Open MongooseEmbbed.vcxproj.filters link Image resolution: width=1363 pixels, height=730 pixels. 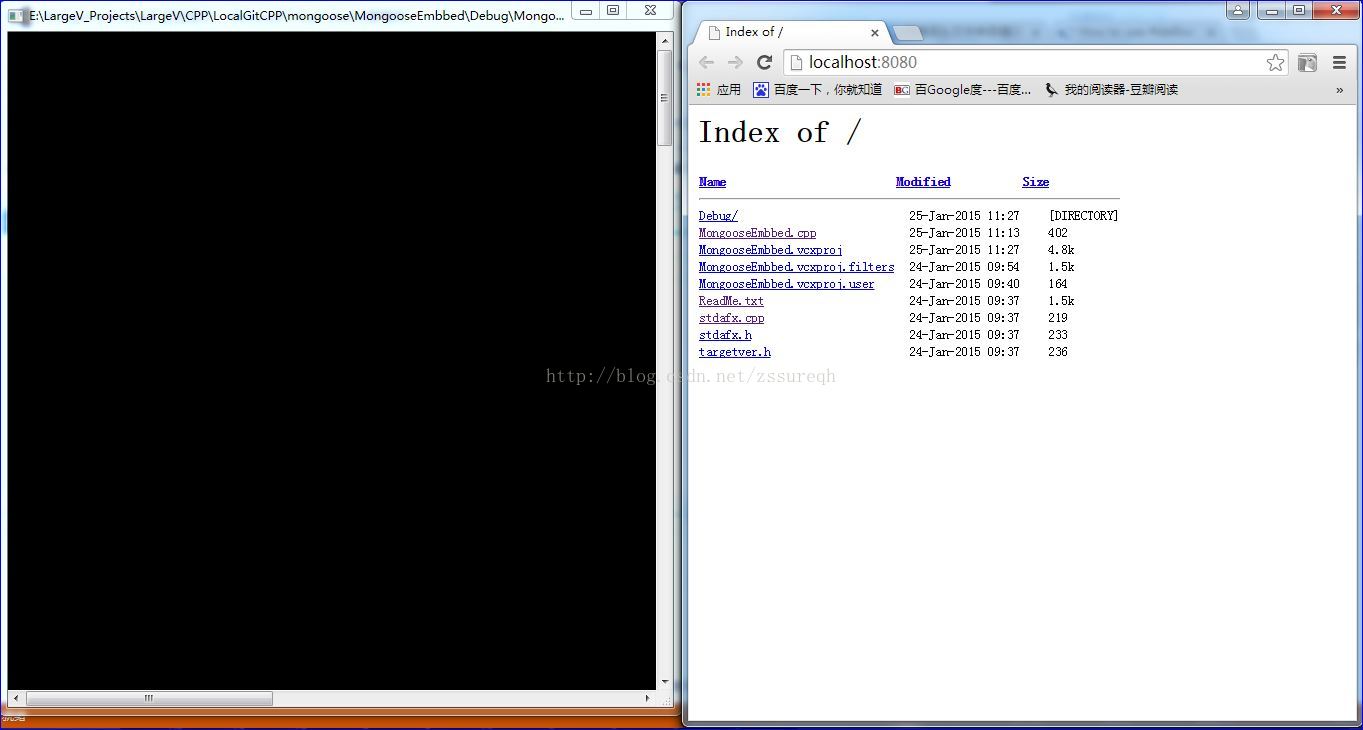[x=796, y=267]
